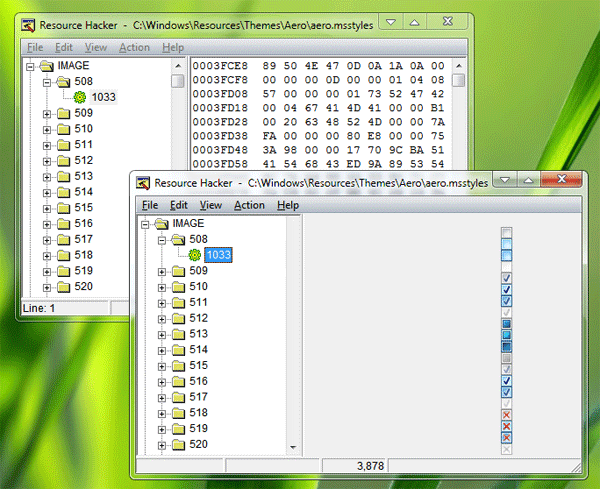Expand the 510 node in back window

tap(47, 130)
